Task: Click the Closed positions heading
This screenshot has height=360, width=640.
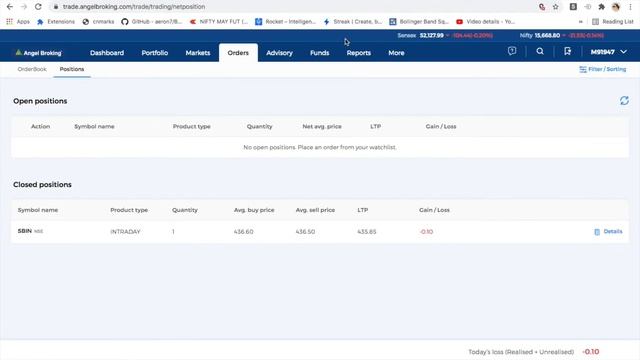Action: point(42,184)
